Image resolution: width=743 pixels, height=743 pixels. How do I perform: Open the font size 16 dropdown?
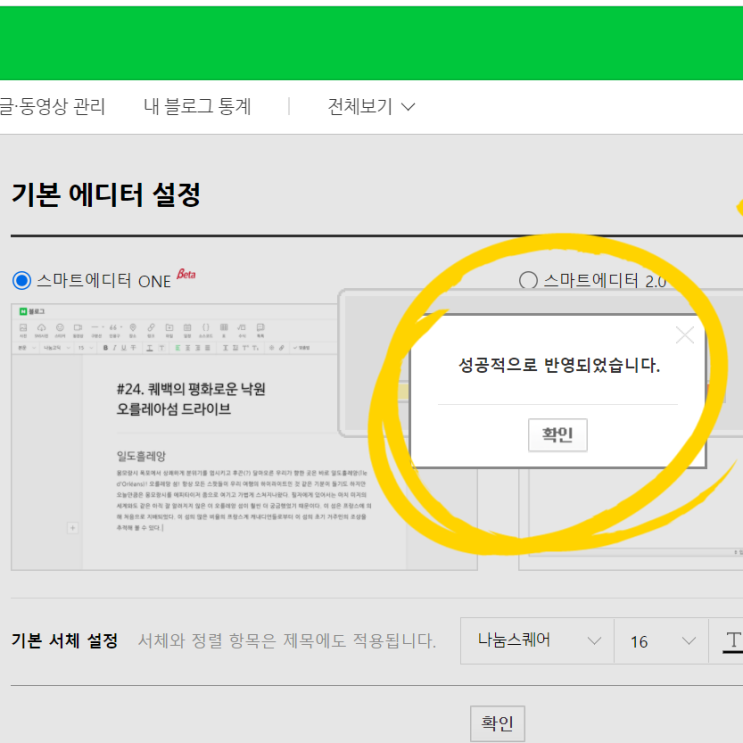pyautogui.click(x=661, y=641)
